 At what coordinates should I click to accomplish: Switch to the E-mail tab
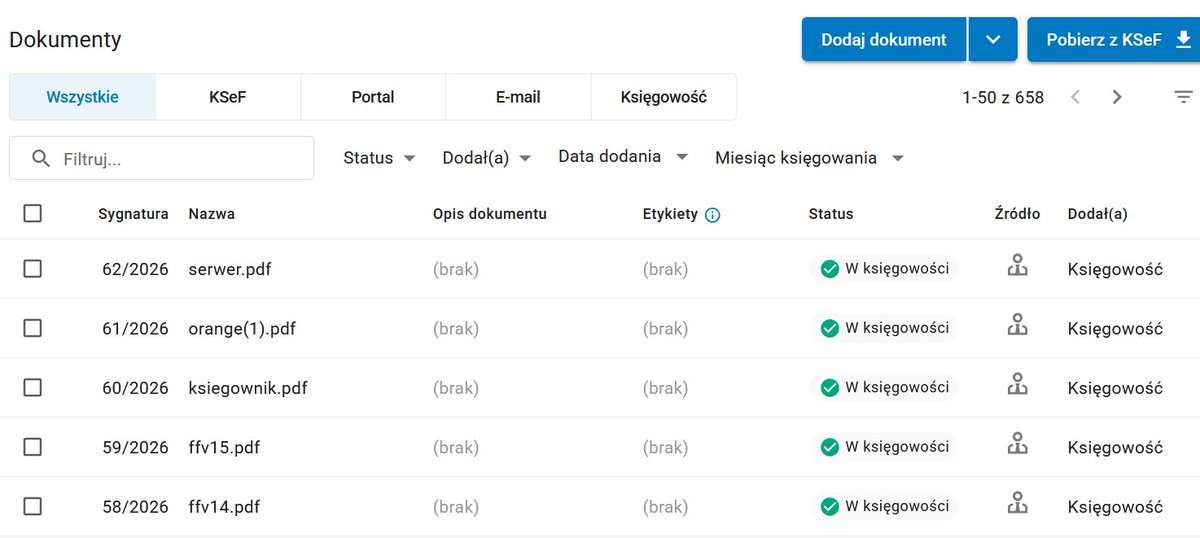pyautogui.click(x=518, y=97)
